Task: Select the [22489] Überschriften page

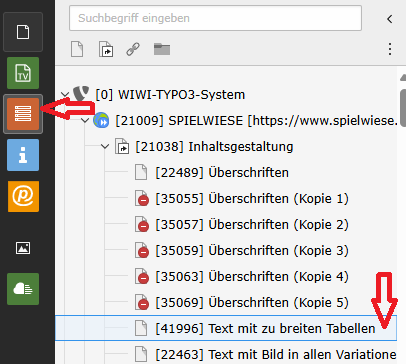Action: pos(222,173)
